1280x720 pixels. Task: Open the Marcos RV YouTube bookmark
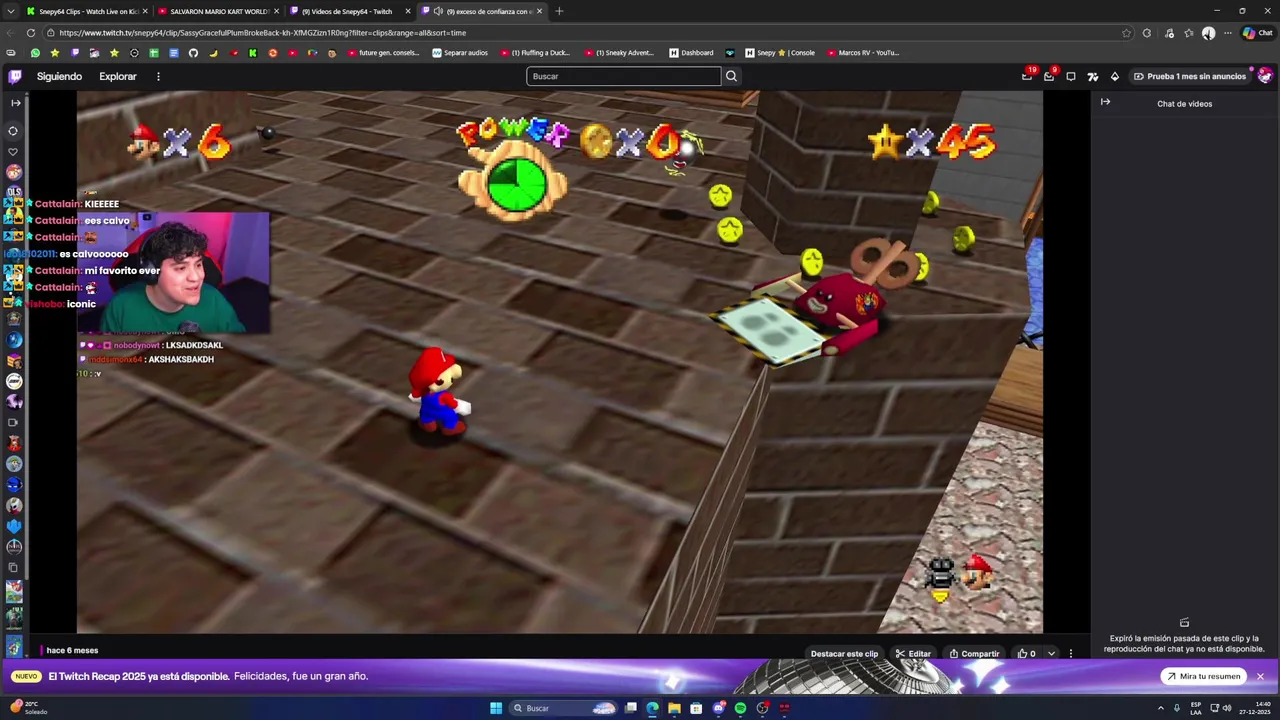863,53
